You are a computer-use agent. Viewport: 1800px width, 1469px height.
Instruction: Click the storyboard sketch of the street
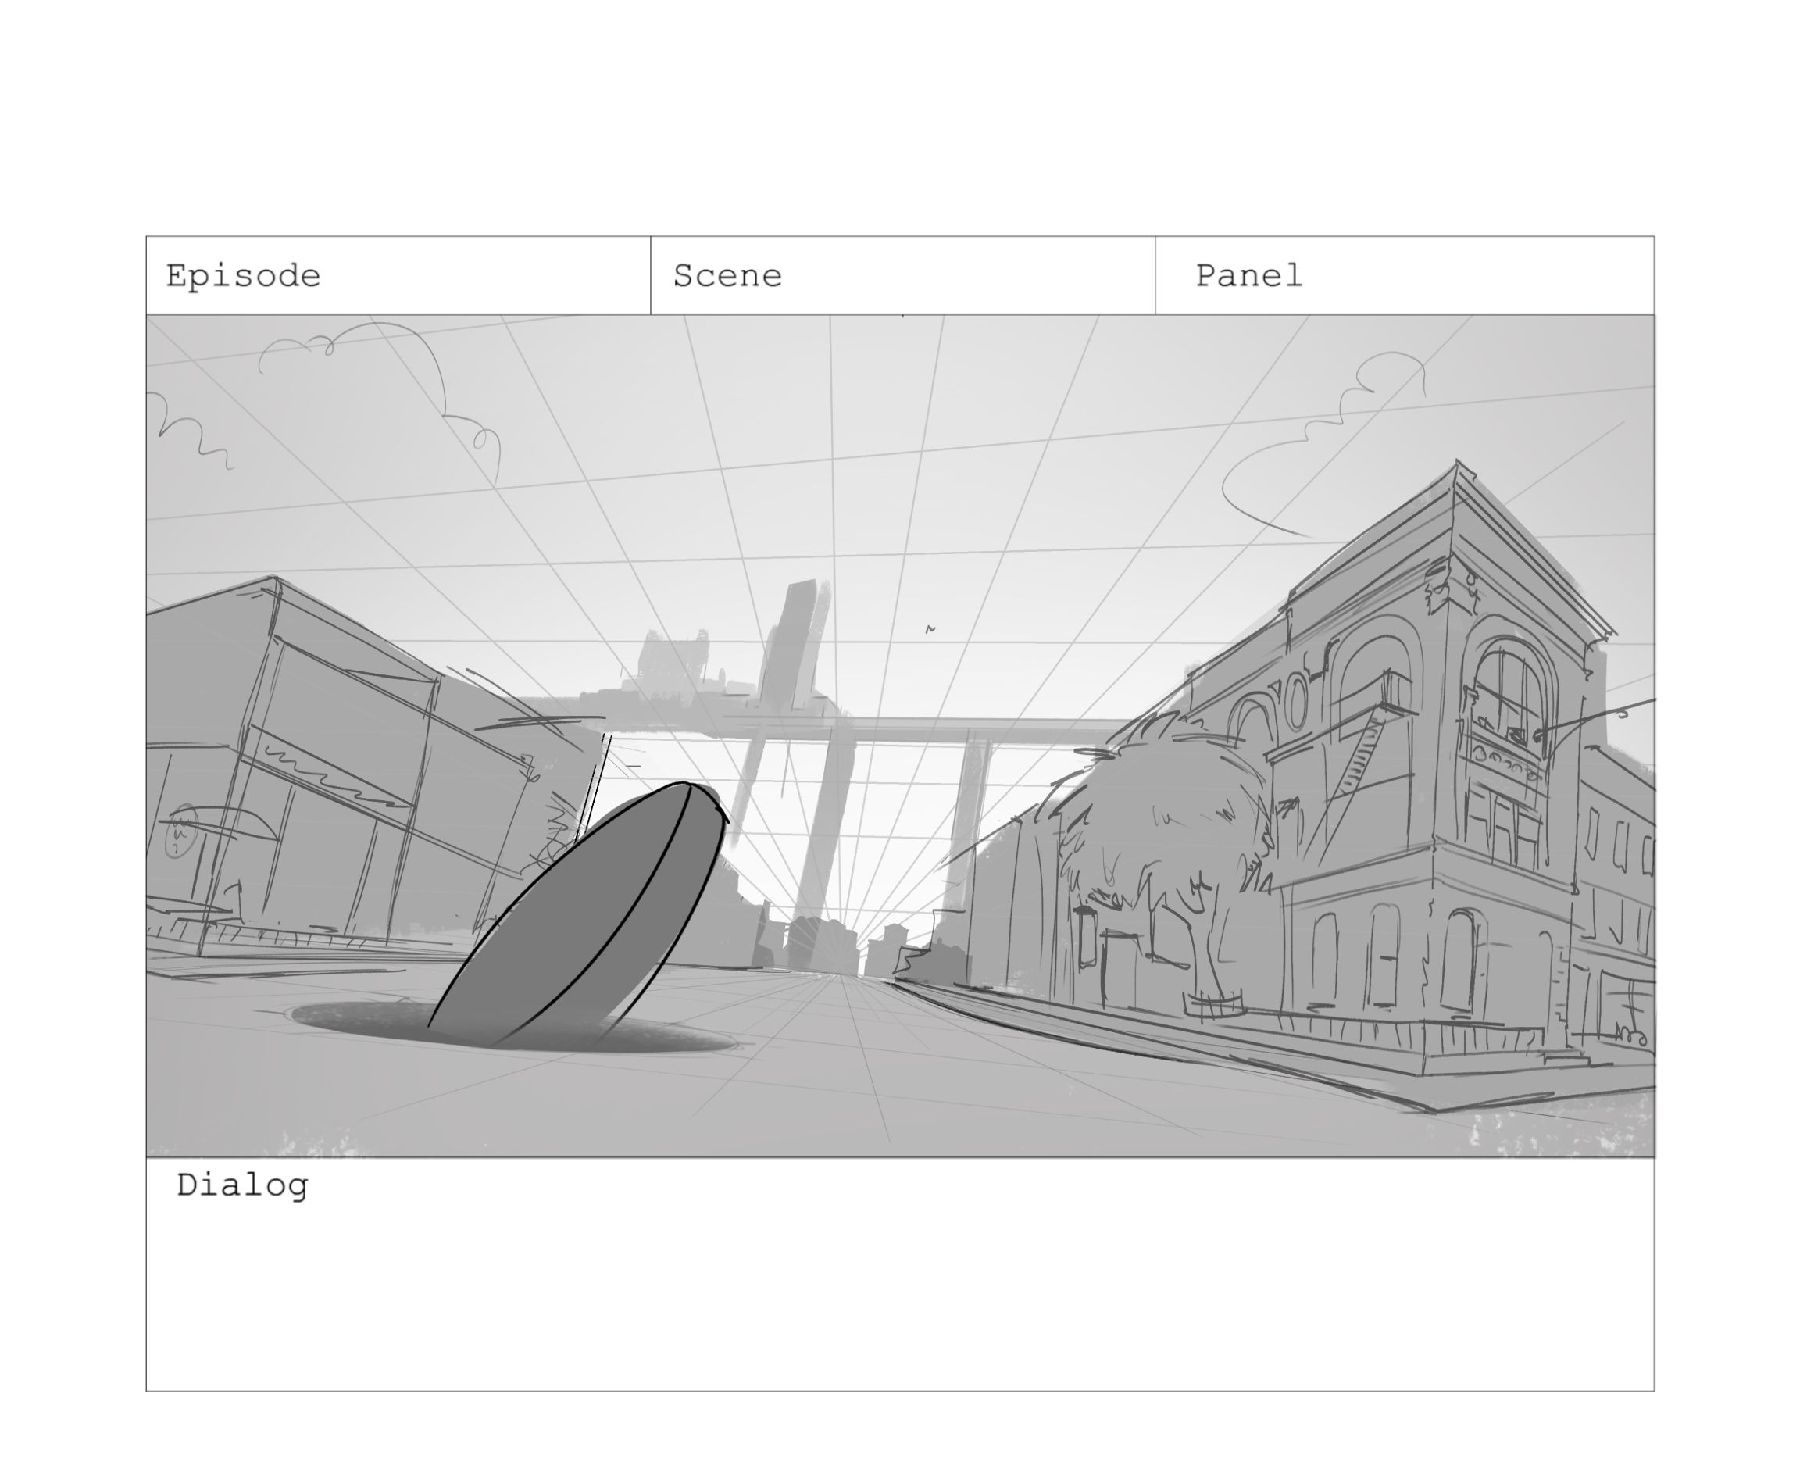pyautogui.click(x=900, y=736)
